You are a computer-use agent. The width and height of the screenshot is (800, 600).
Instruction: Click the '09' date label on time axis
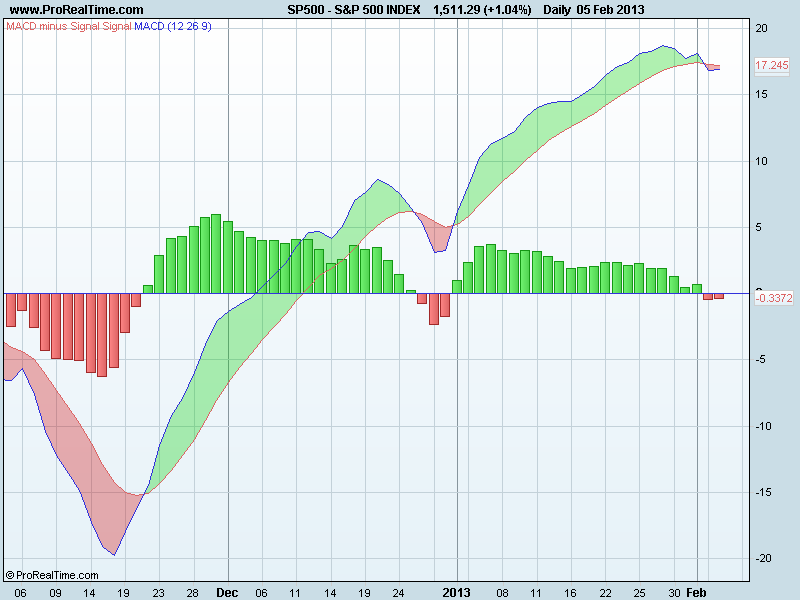coord(55,593)
